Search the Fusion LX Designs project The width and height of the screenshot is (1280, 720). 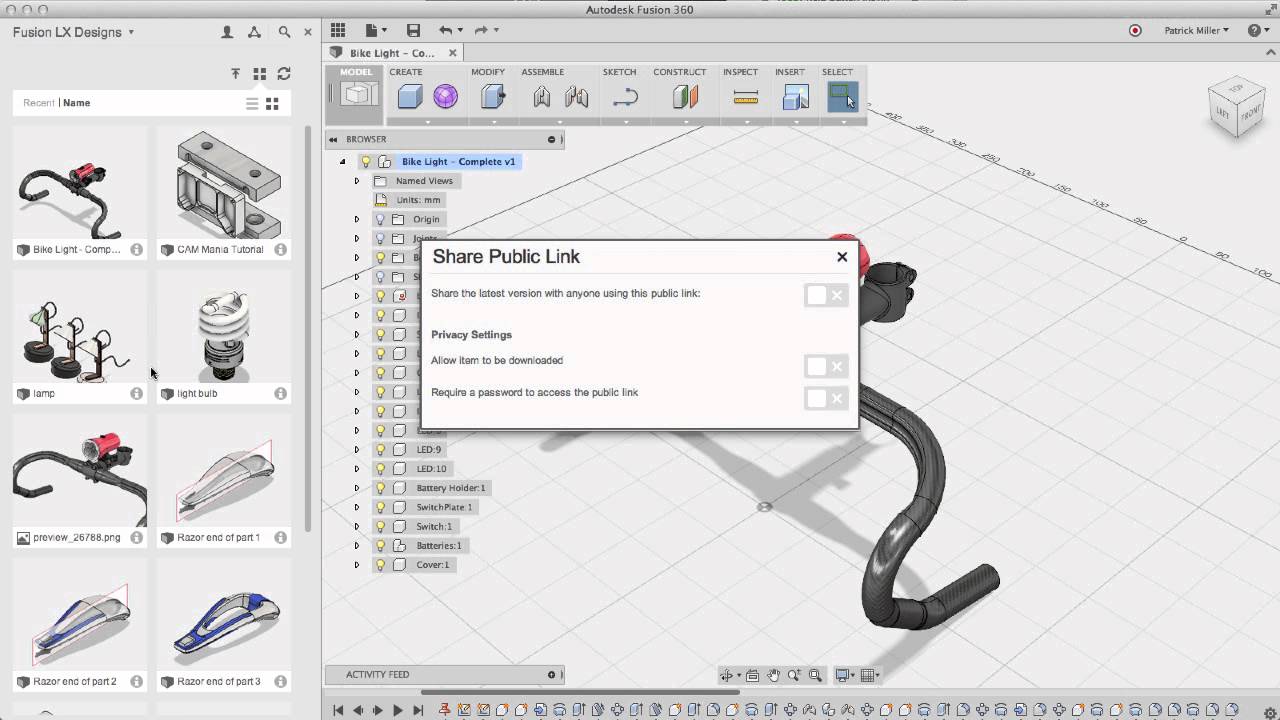pyautogui.click(x=284, y=32)
